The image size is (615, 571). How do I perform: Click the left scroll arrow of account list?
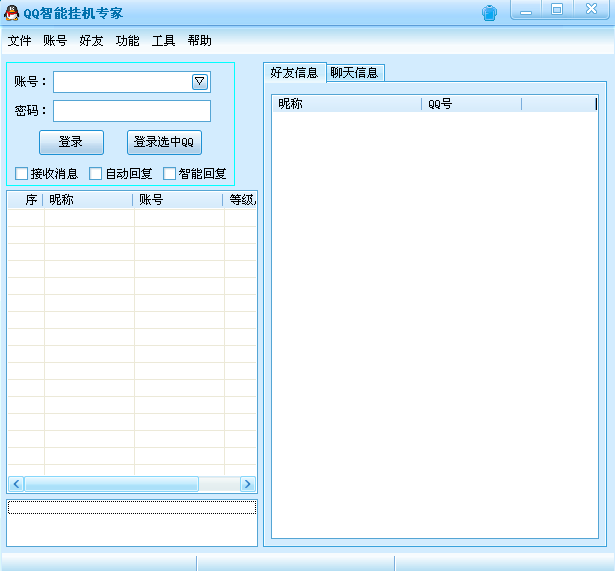tap(16, 484)
